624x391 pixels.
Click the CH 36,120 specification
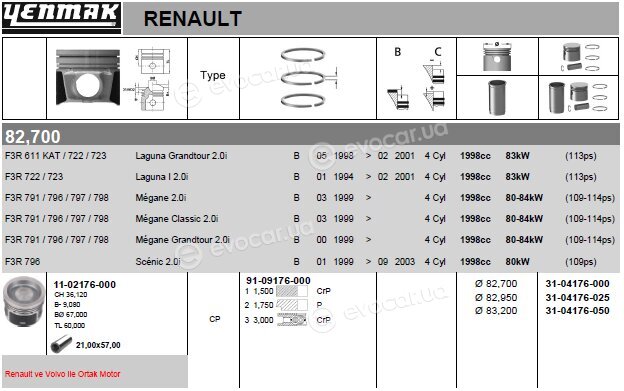click(x=70, y=295)
